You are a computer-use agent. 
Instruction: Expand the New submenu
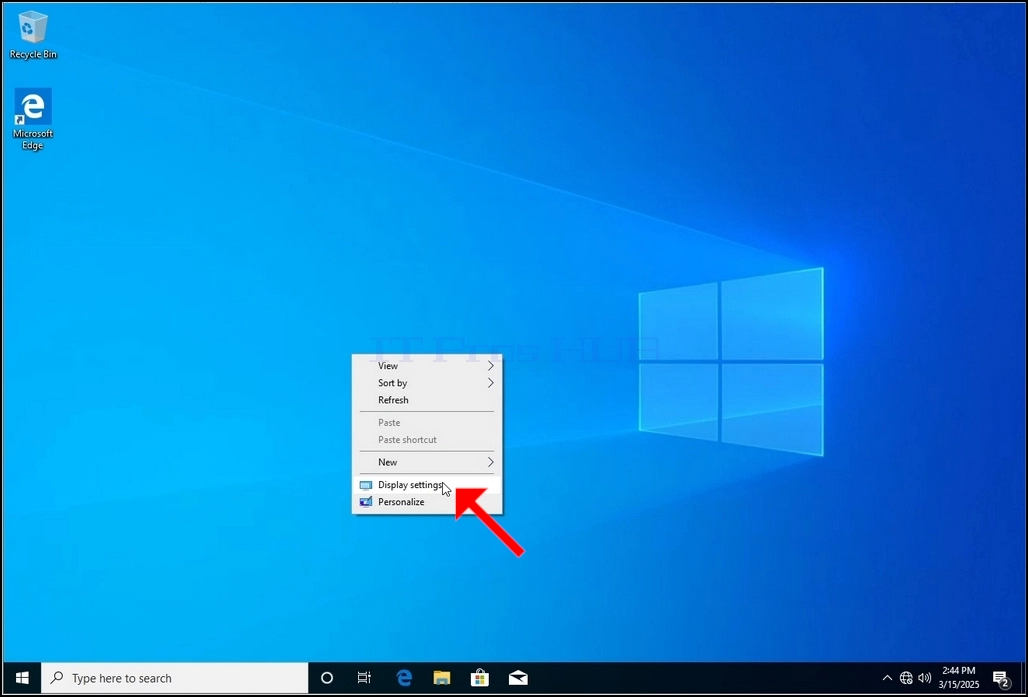(x=427, y=462)
